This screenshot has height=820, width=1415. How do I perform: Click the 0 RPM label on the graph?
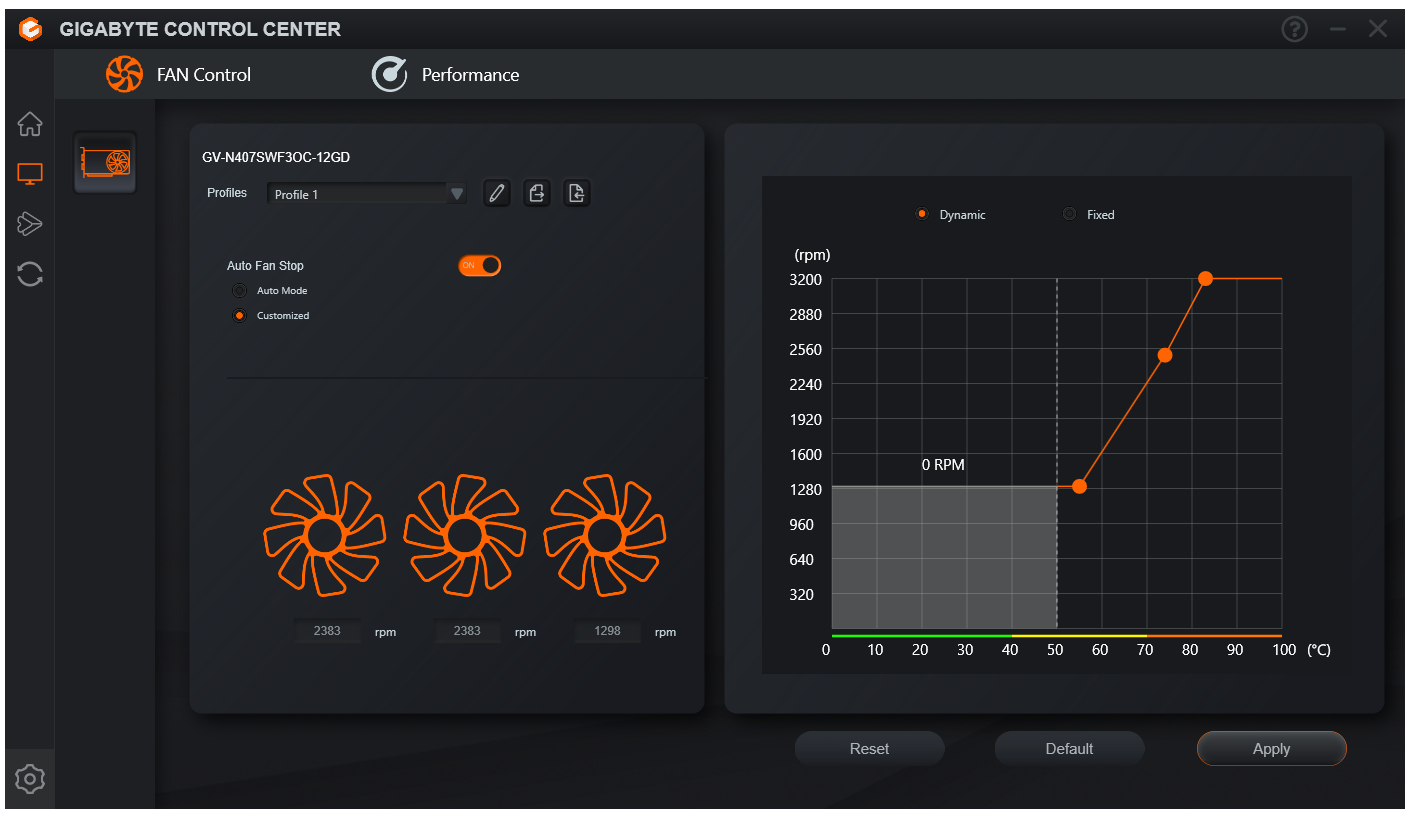tap(943, 465)
